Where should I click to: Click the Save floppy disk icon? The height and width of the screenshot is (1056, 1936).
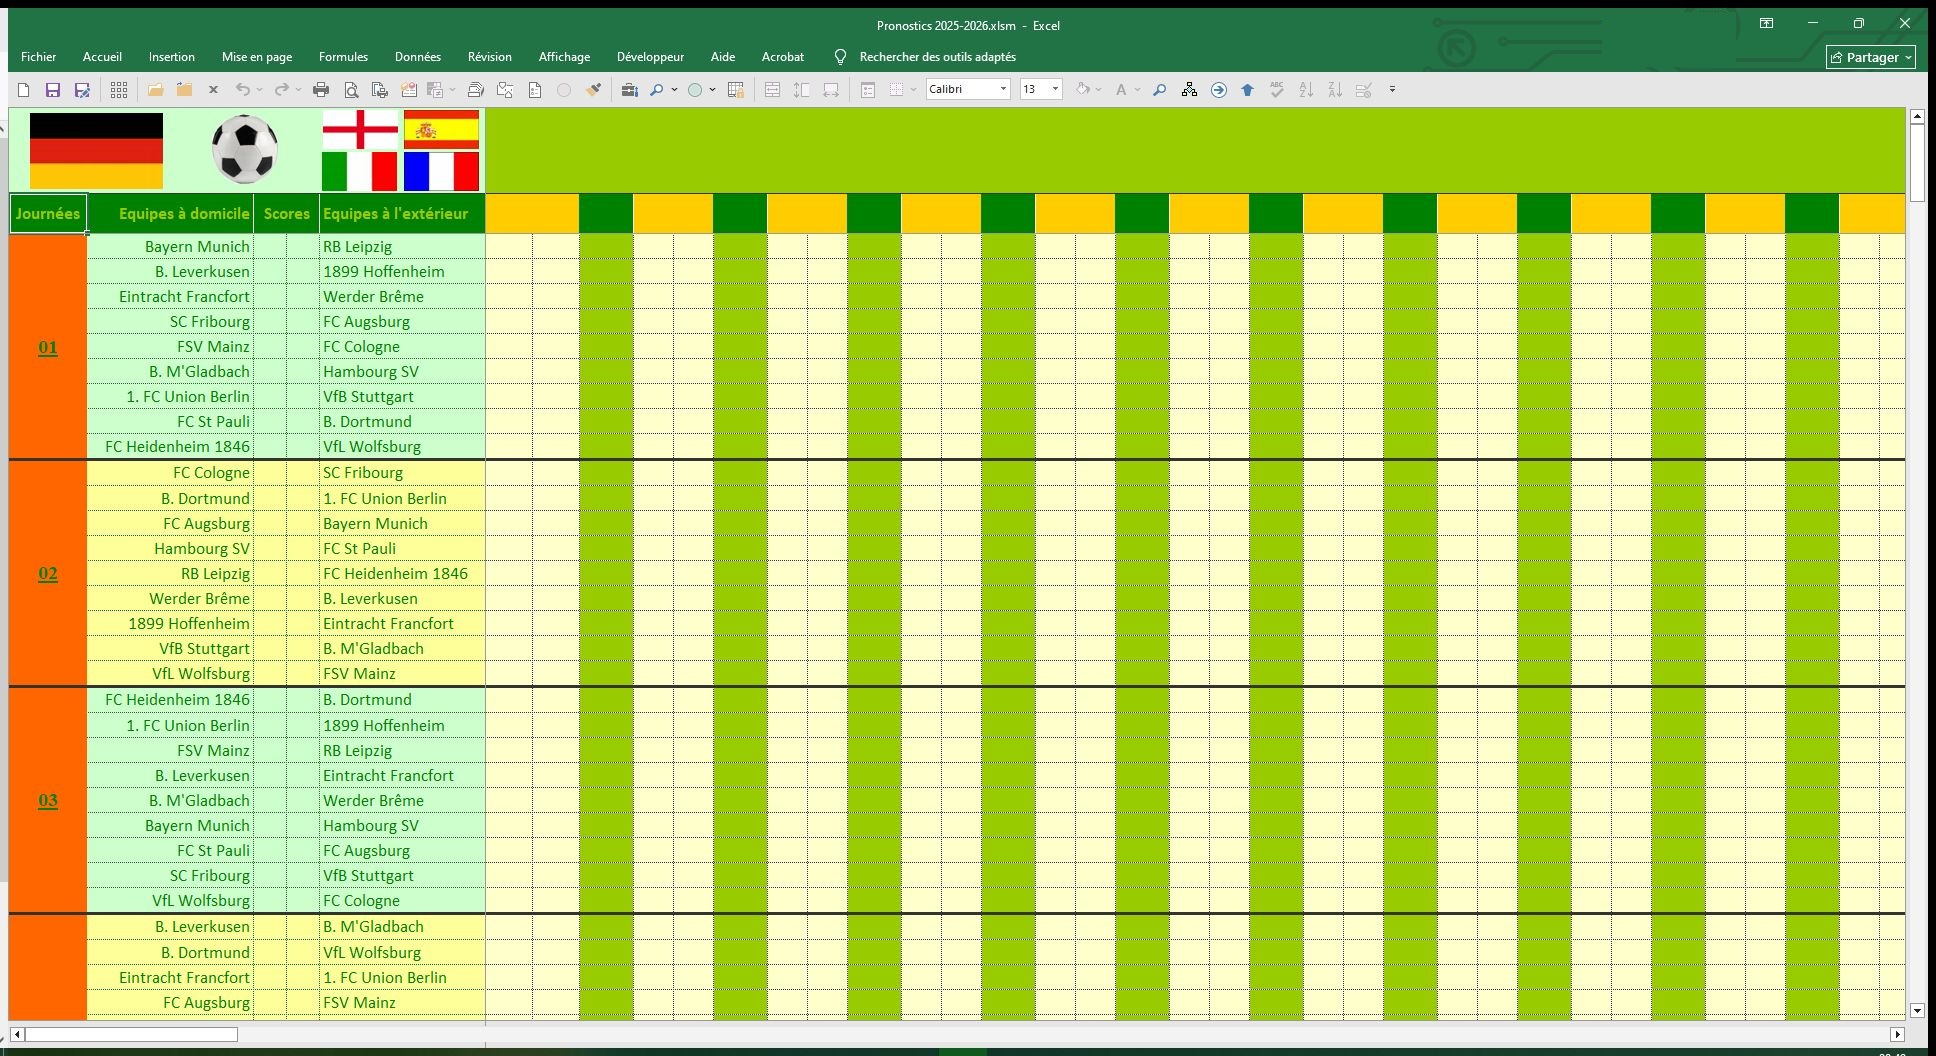point(53,90)
